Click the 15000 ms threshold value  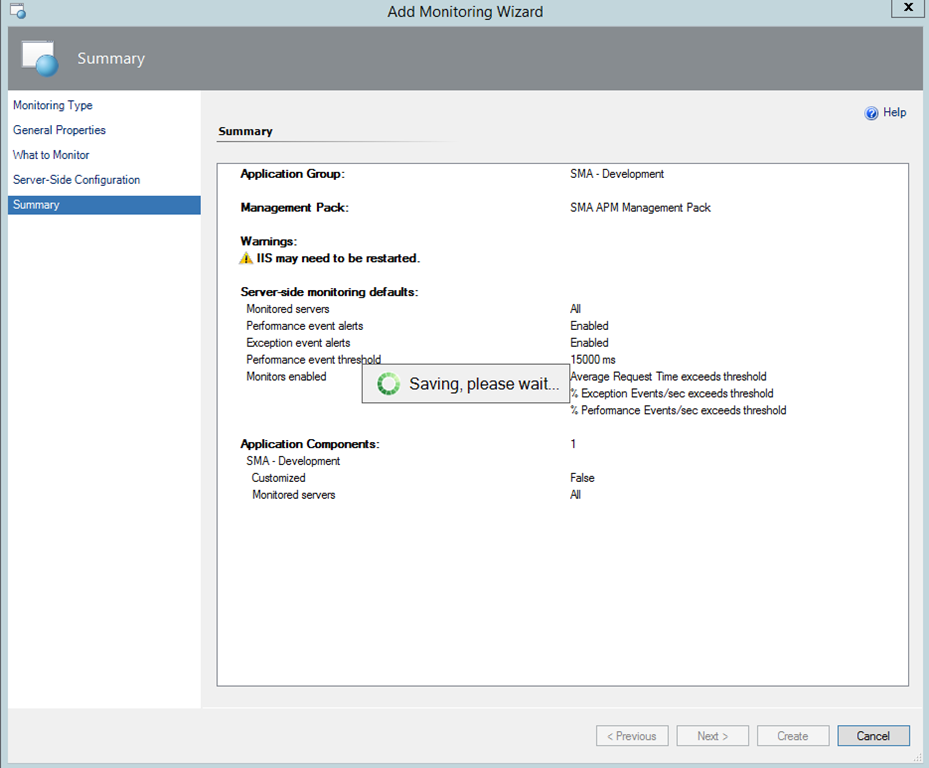pos(593,360)
